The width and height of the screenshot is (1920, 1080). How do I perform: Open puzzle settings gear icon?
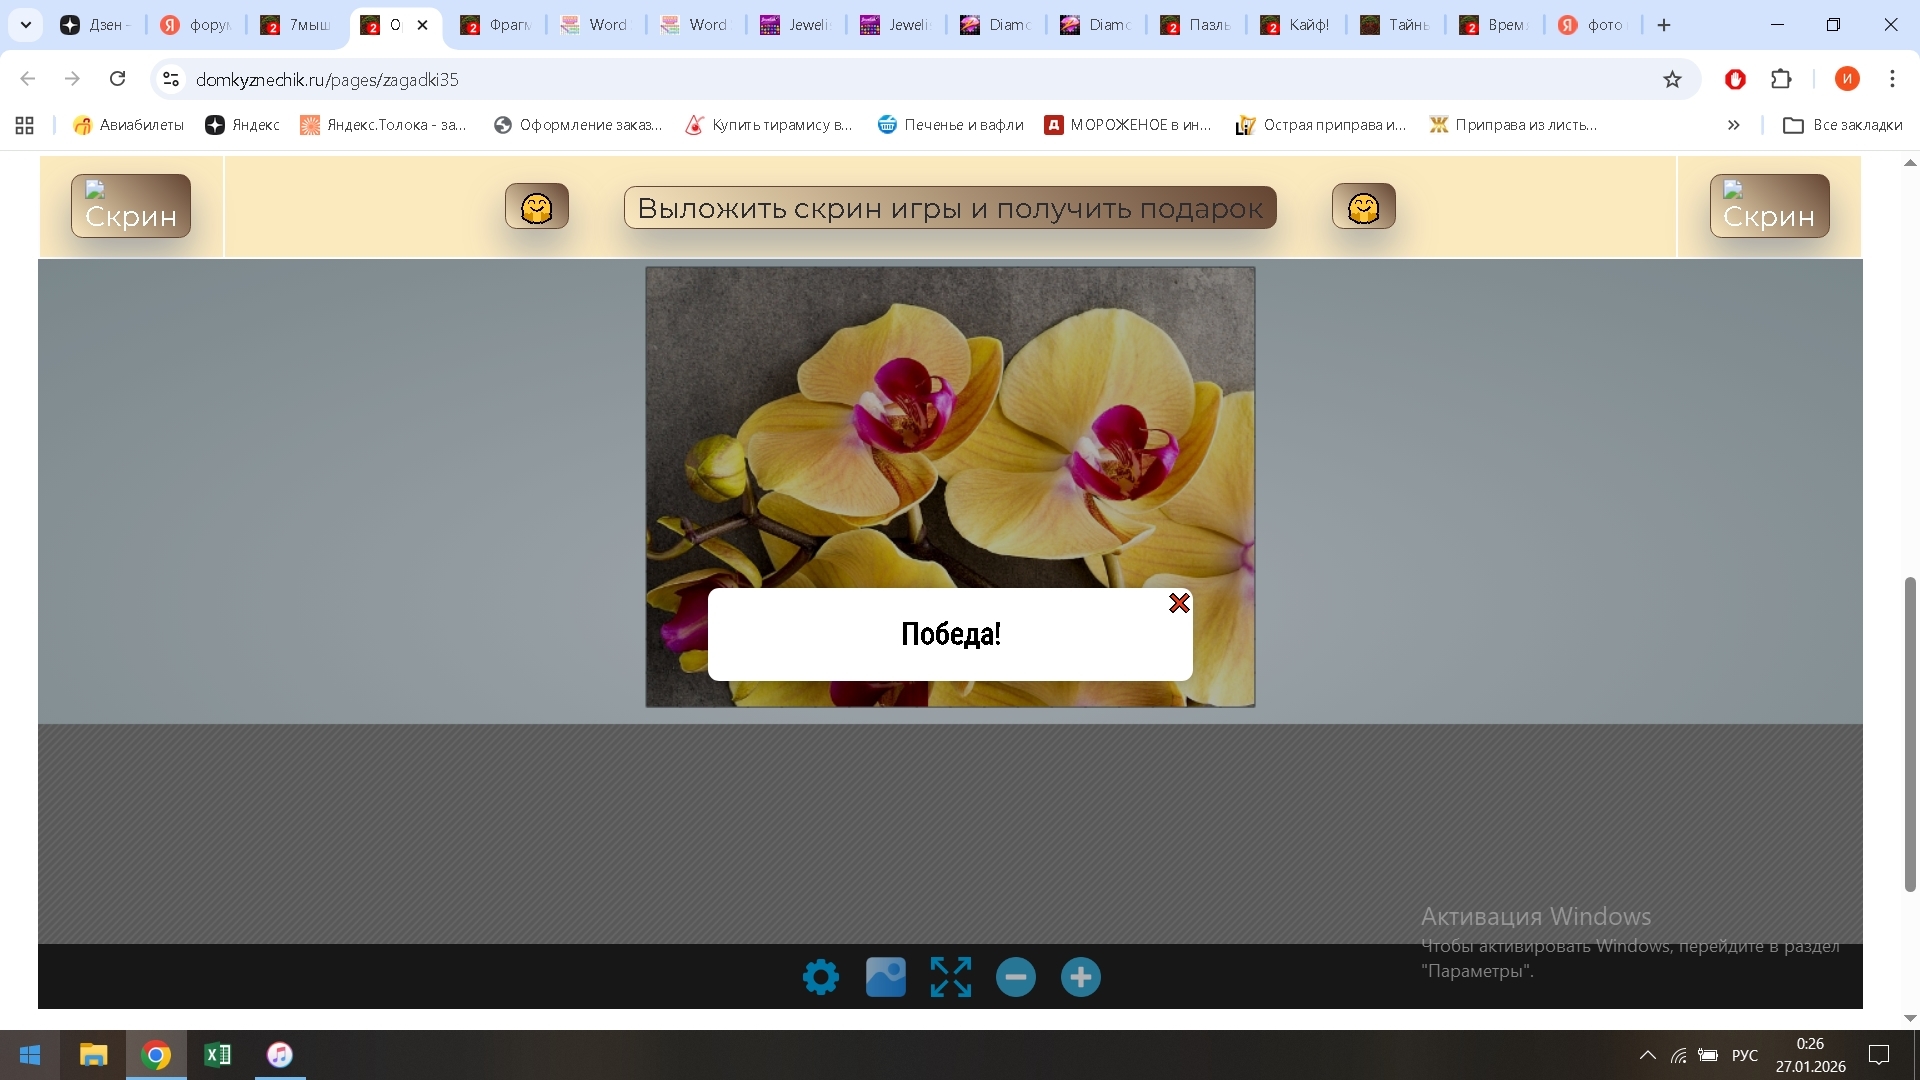821,977
